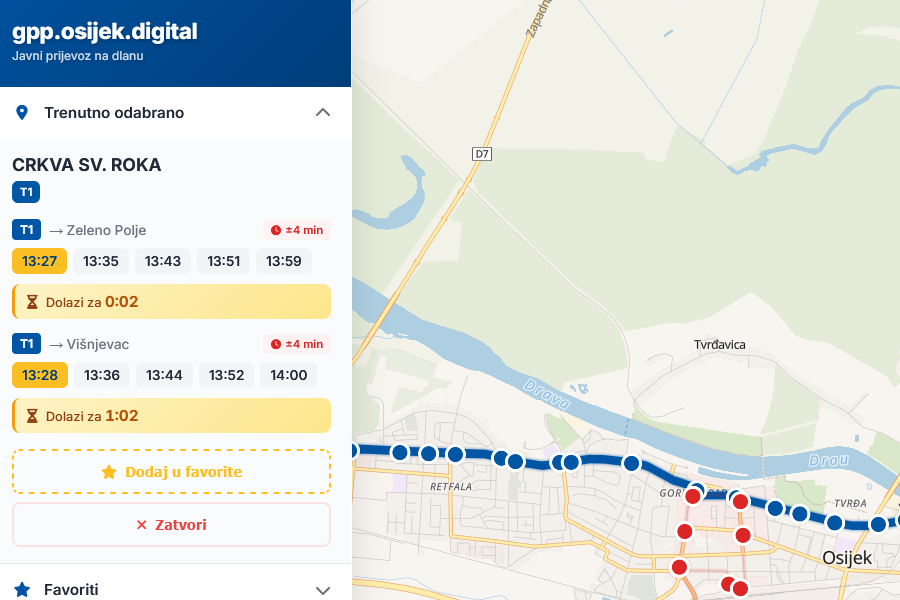Choose the 13:52 departure to Višnjevac
The image size is (900, 600).
click(x=227, y=375)
